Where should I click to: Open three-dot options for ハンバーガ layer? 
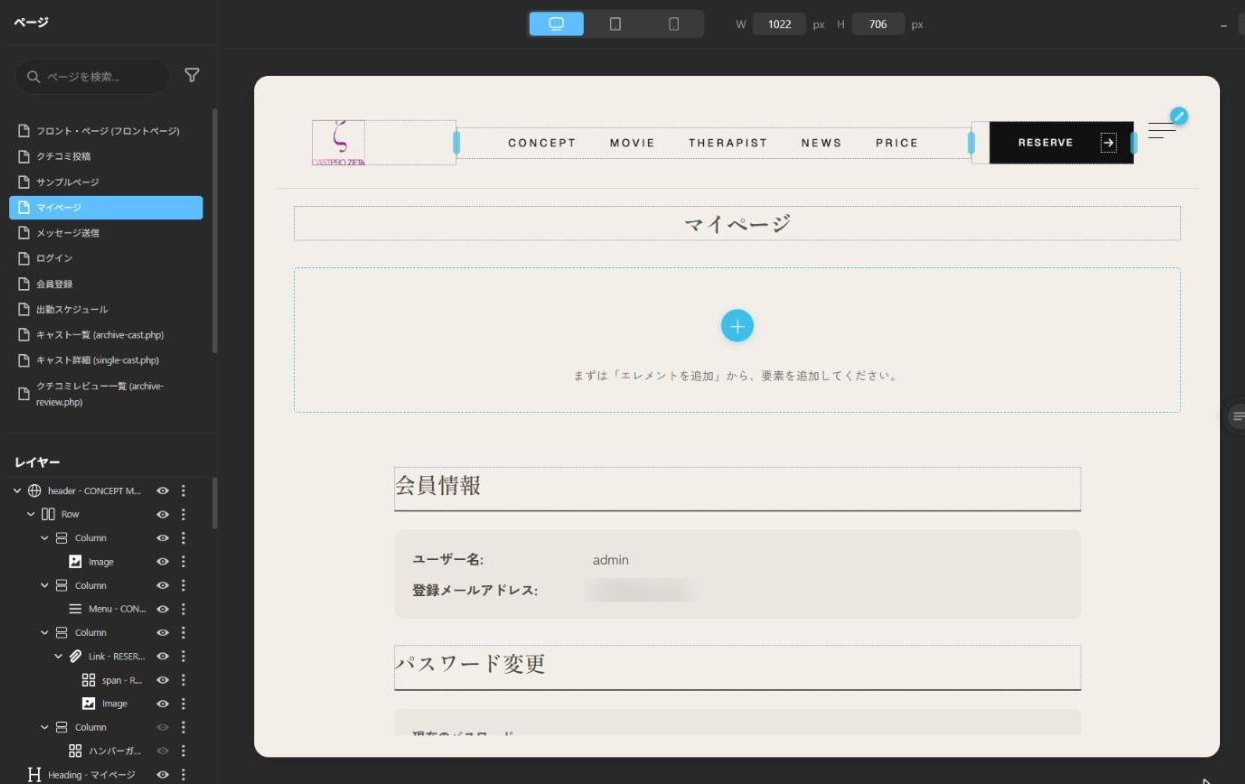click(183, 751)
